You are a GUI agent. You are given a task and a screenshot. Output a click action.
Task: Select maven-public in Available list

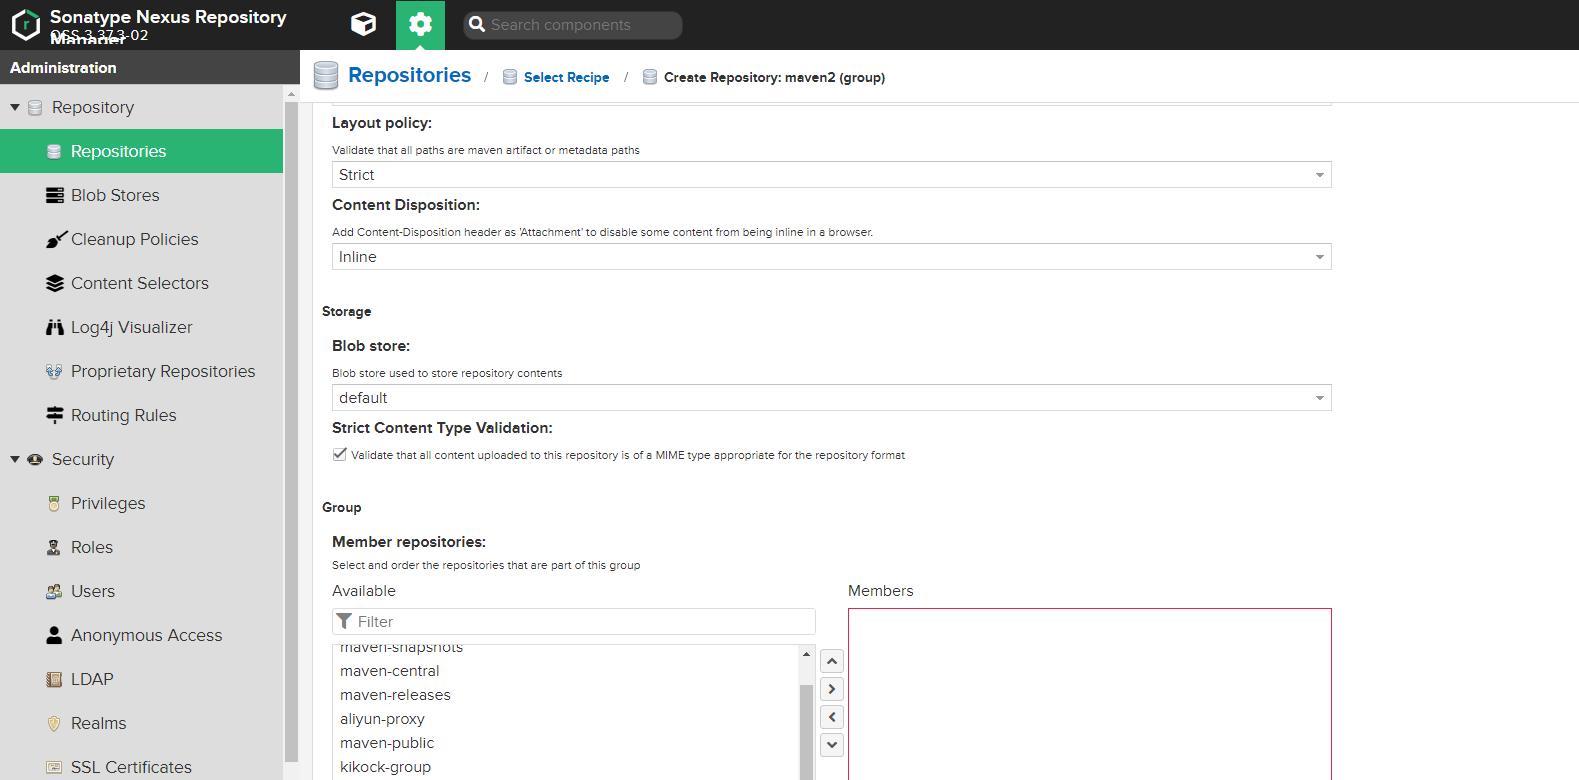click(x=566, y=743)
